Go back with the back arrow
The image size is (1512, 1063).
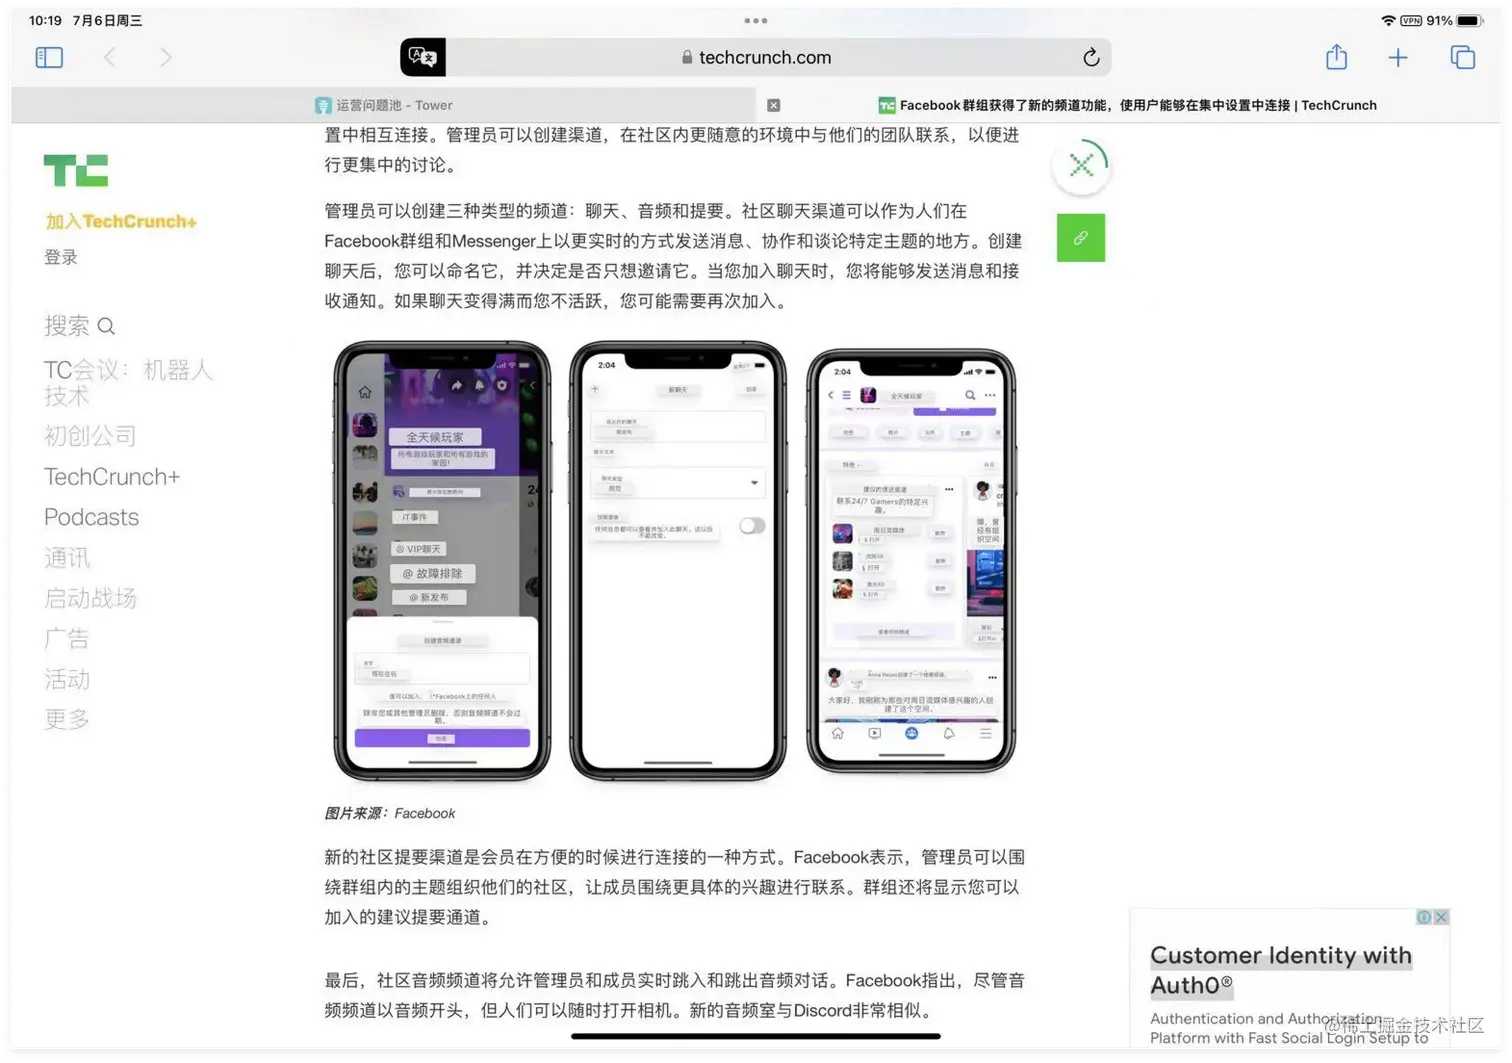pyautogui.click(x=110, y=58)
